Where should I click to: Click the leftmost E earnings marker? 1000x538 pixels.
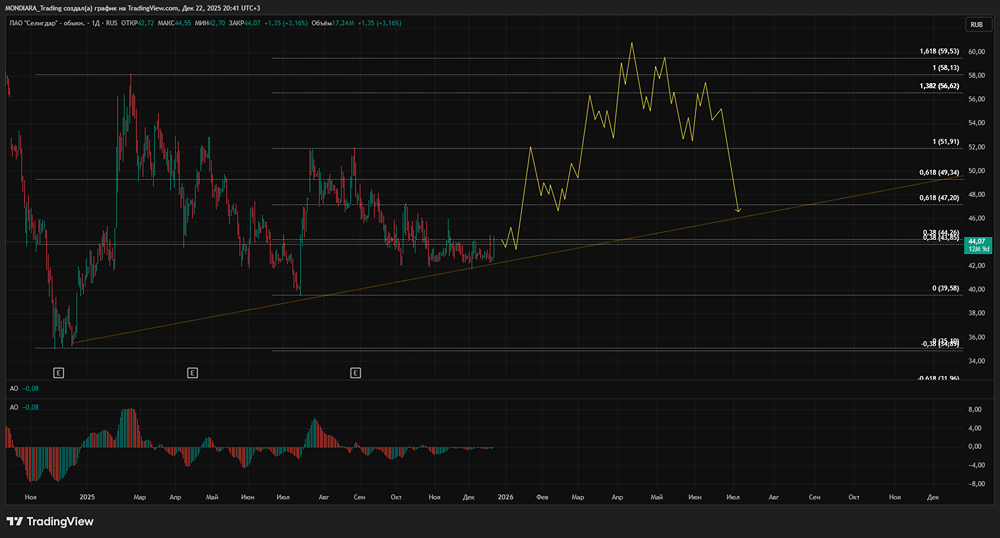(59, 372)
